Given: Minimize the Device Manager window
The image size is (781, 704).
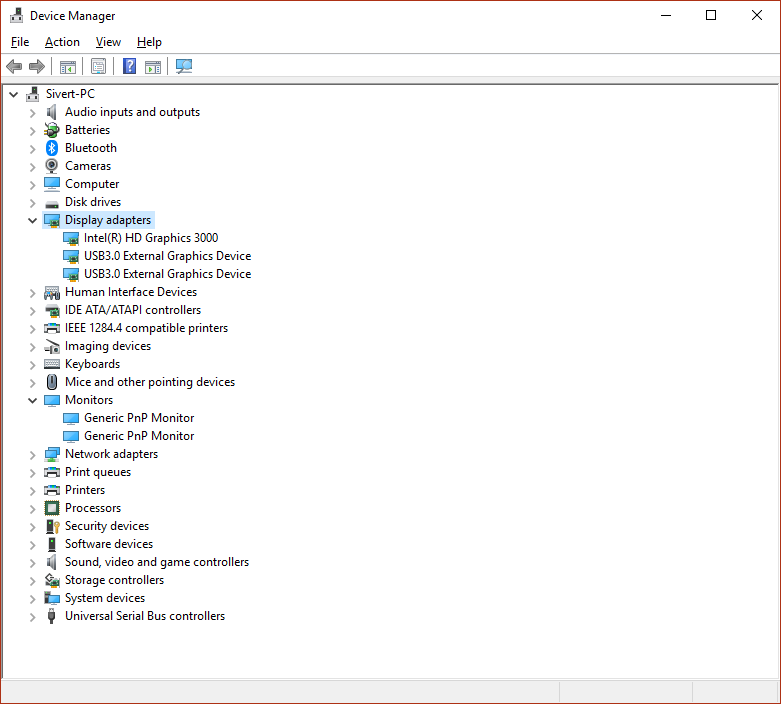Looking at the screenshot, I should click(x=666, y=15).
